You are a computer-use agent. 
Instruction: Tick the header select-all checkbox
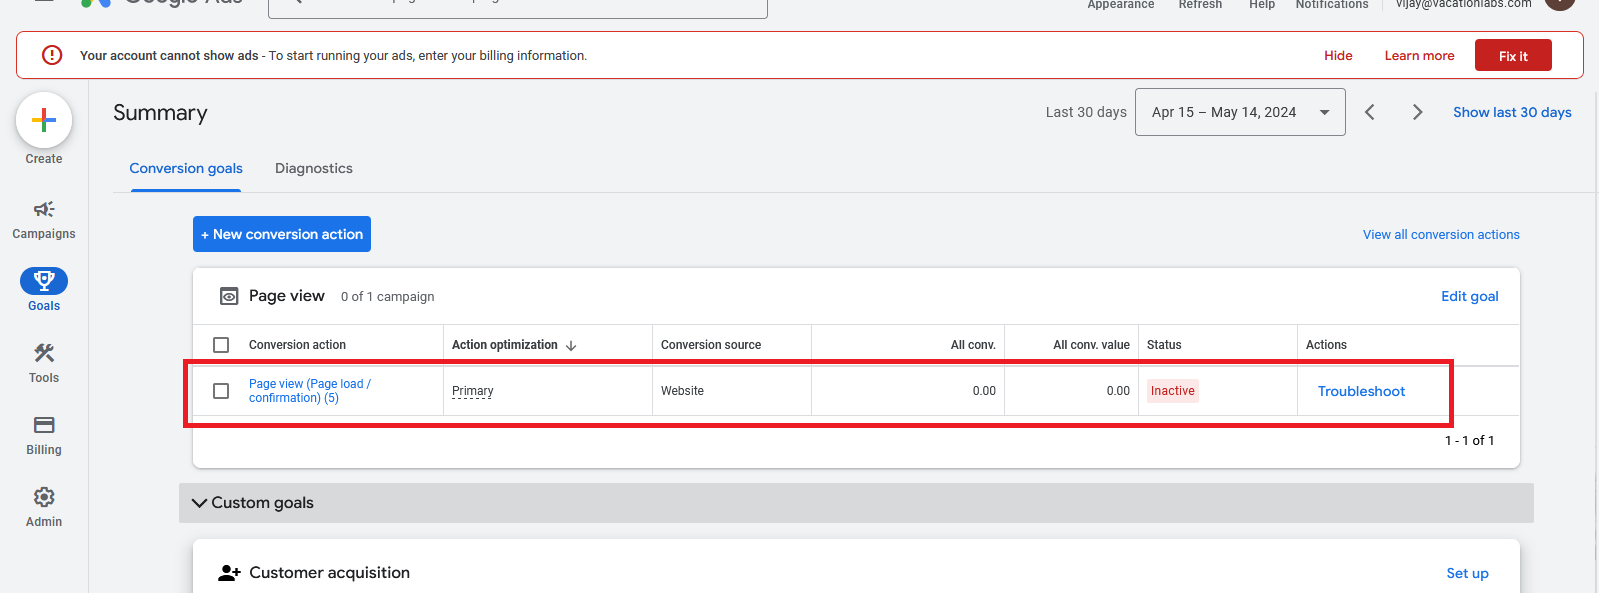point(221,345)
